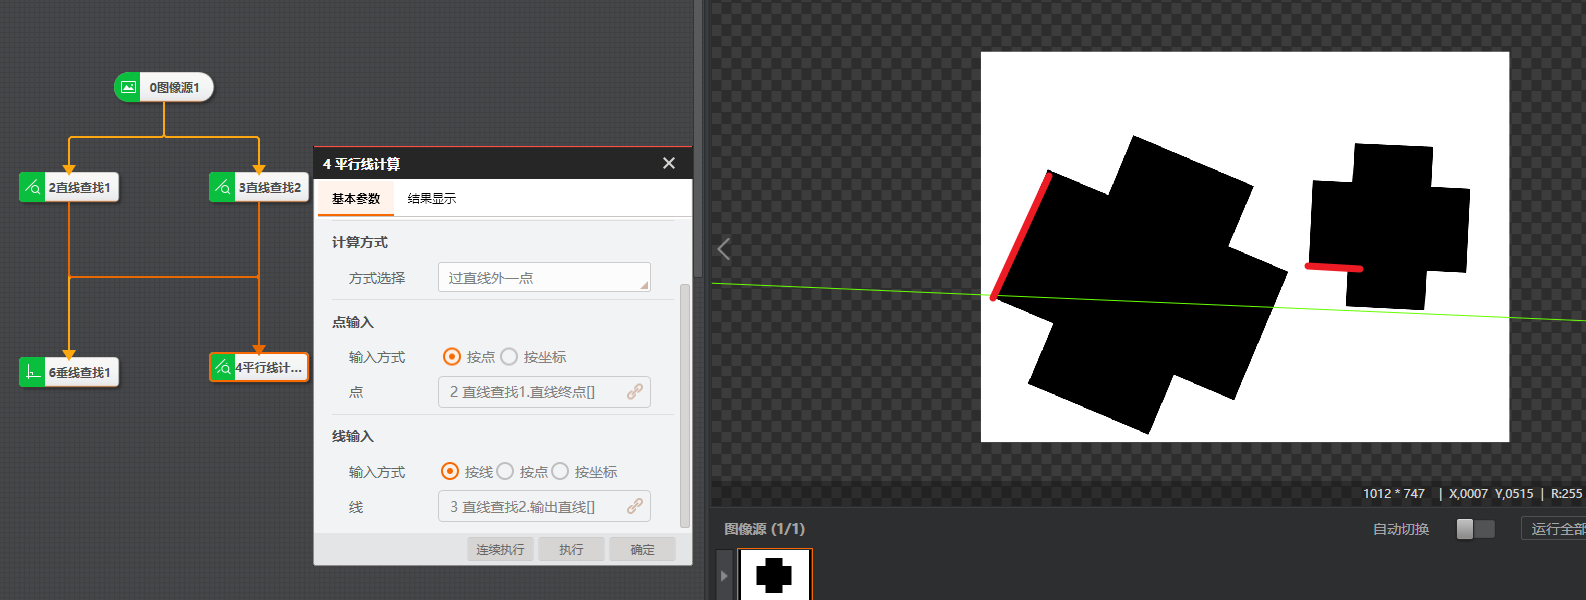Open the 基本参数 tab
The width and height of the screenshot is (1586, 600).
(x=356, y=199)
